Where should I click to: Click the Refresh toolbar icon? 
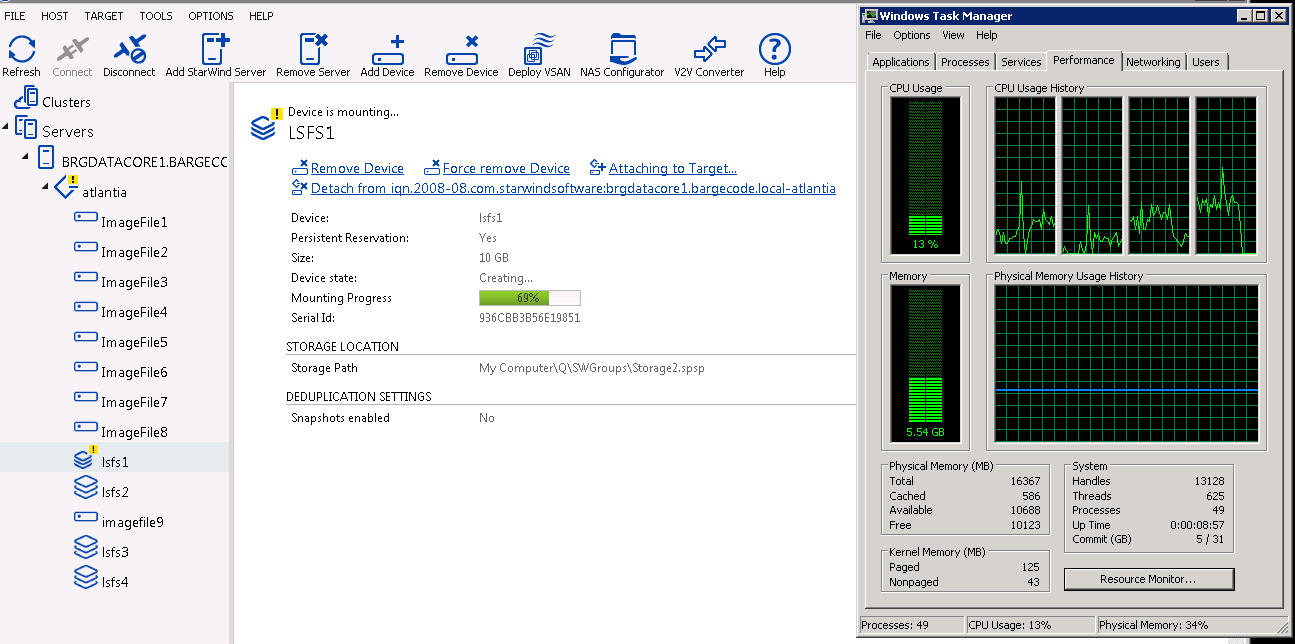pos(21,49)
